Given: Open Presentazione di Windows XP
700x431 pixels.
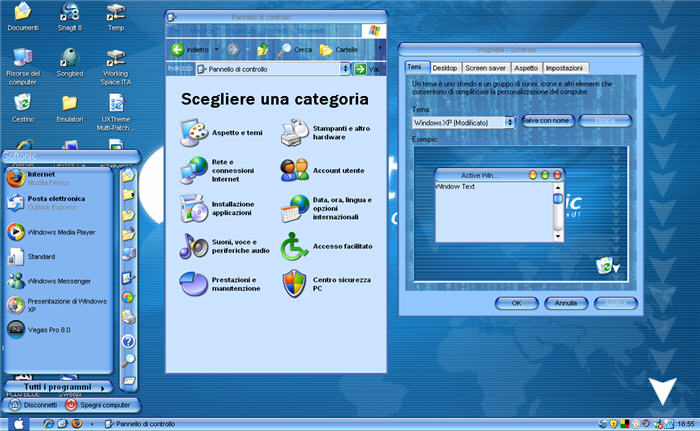Looking at the screenshot, I should (57, 305).
